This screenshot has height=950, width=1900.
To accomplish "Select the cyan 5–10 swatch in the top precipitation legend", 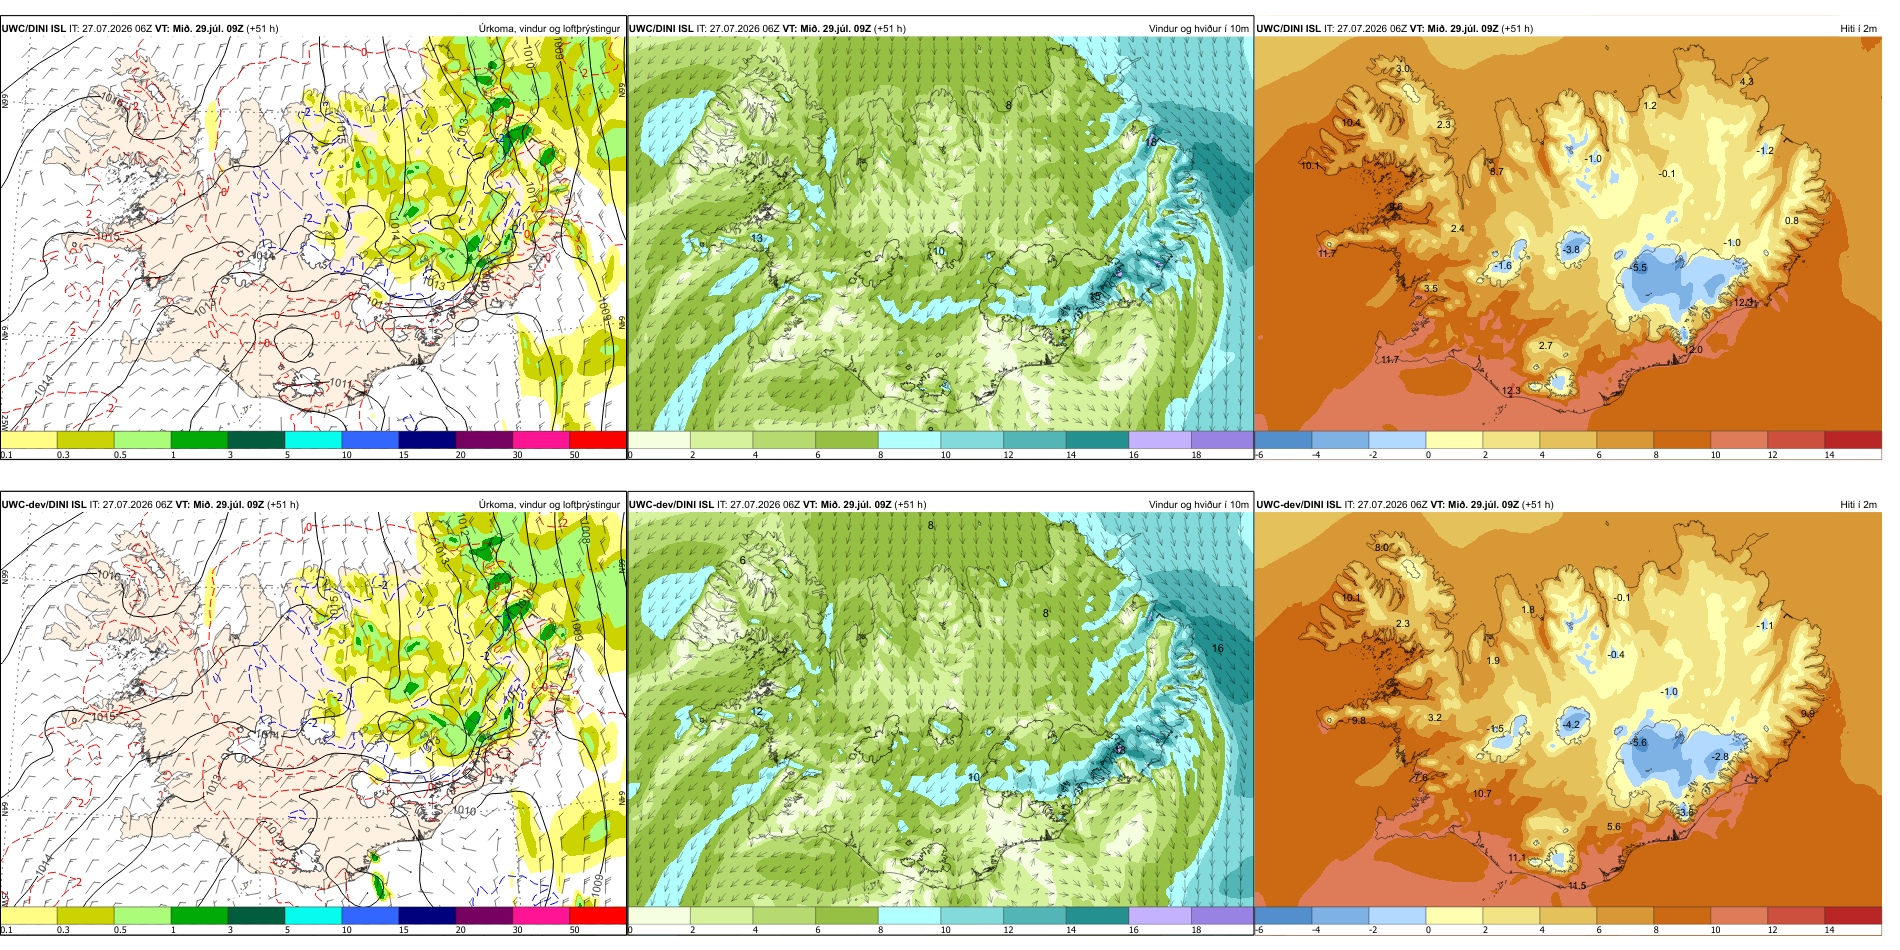I will tap(313, 439).
